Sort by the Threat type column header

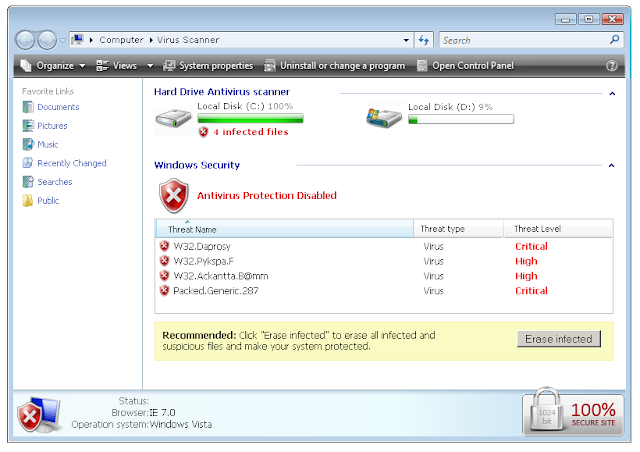pyautogui.click(x=458, y=229)
